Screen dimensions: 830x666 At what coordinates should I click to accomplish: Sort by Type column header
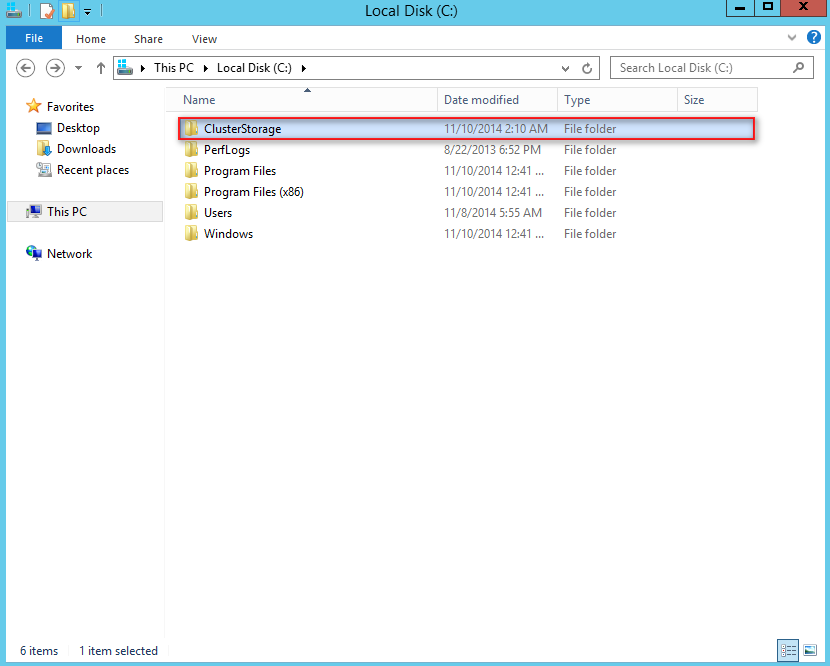pyautogui.click(x=617, y=100)
